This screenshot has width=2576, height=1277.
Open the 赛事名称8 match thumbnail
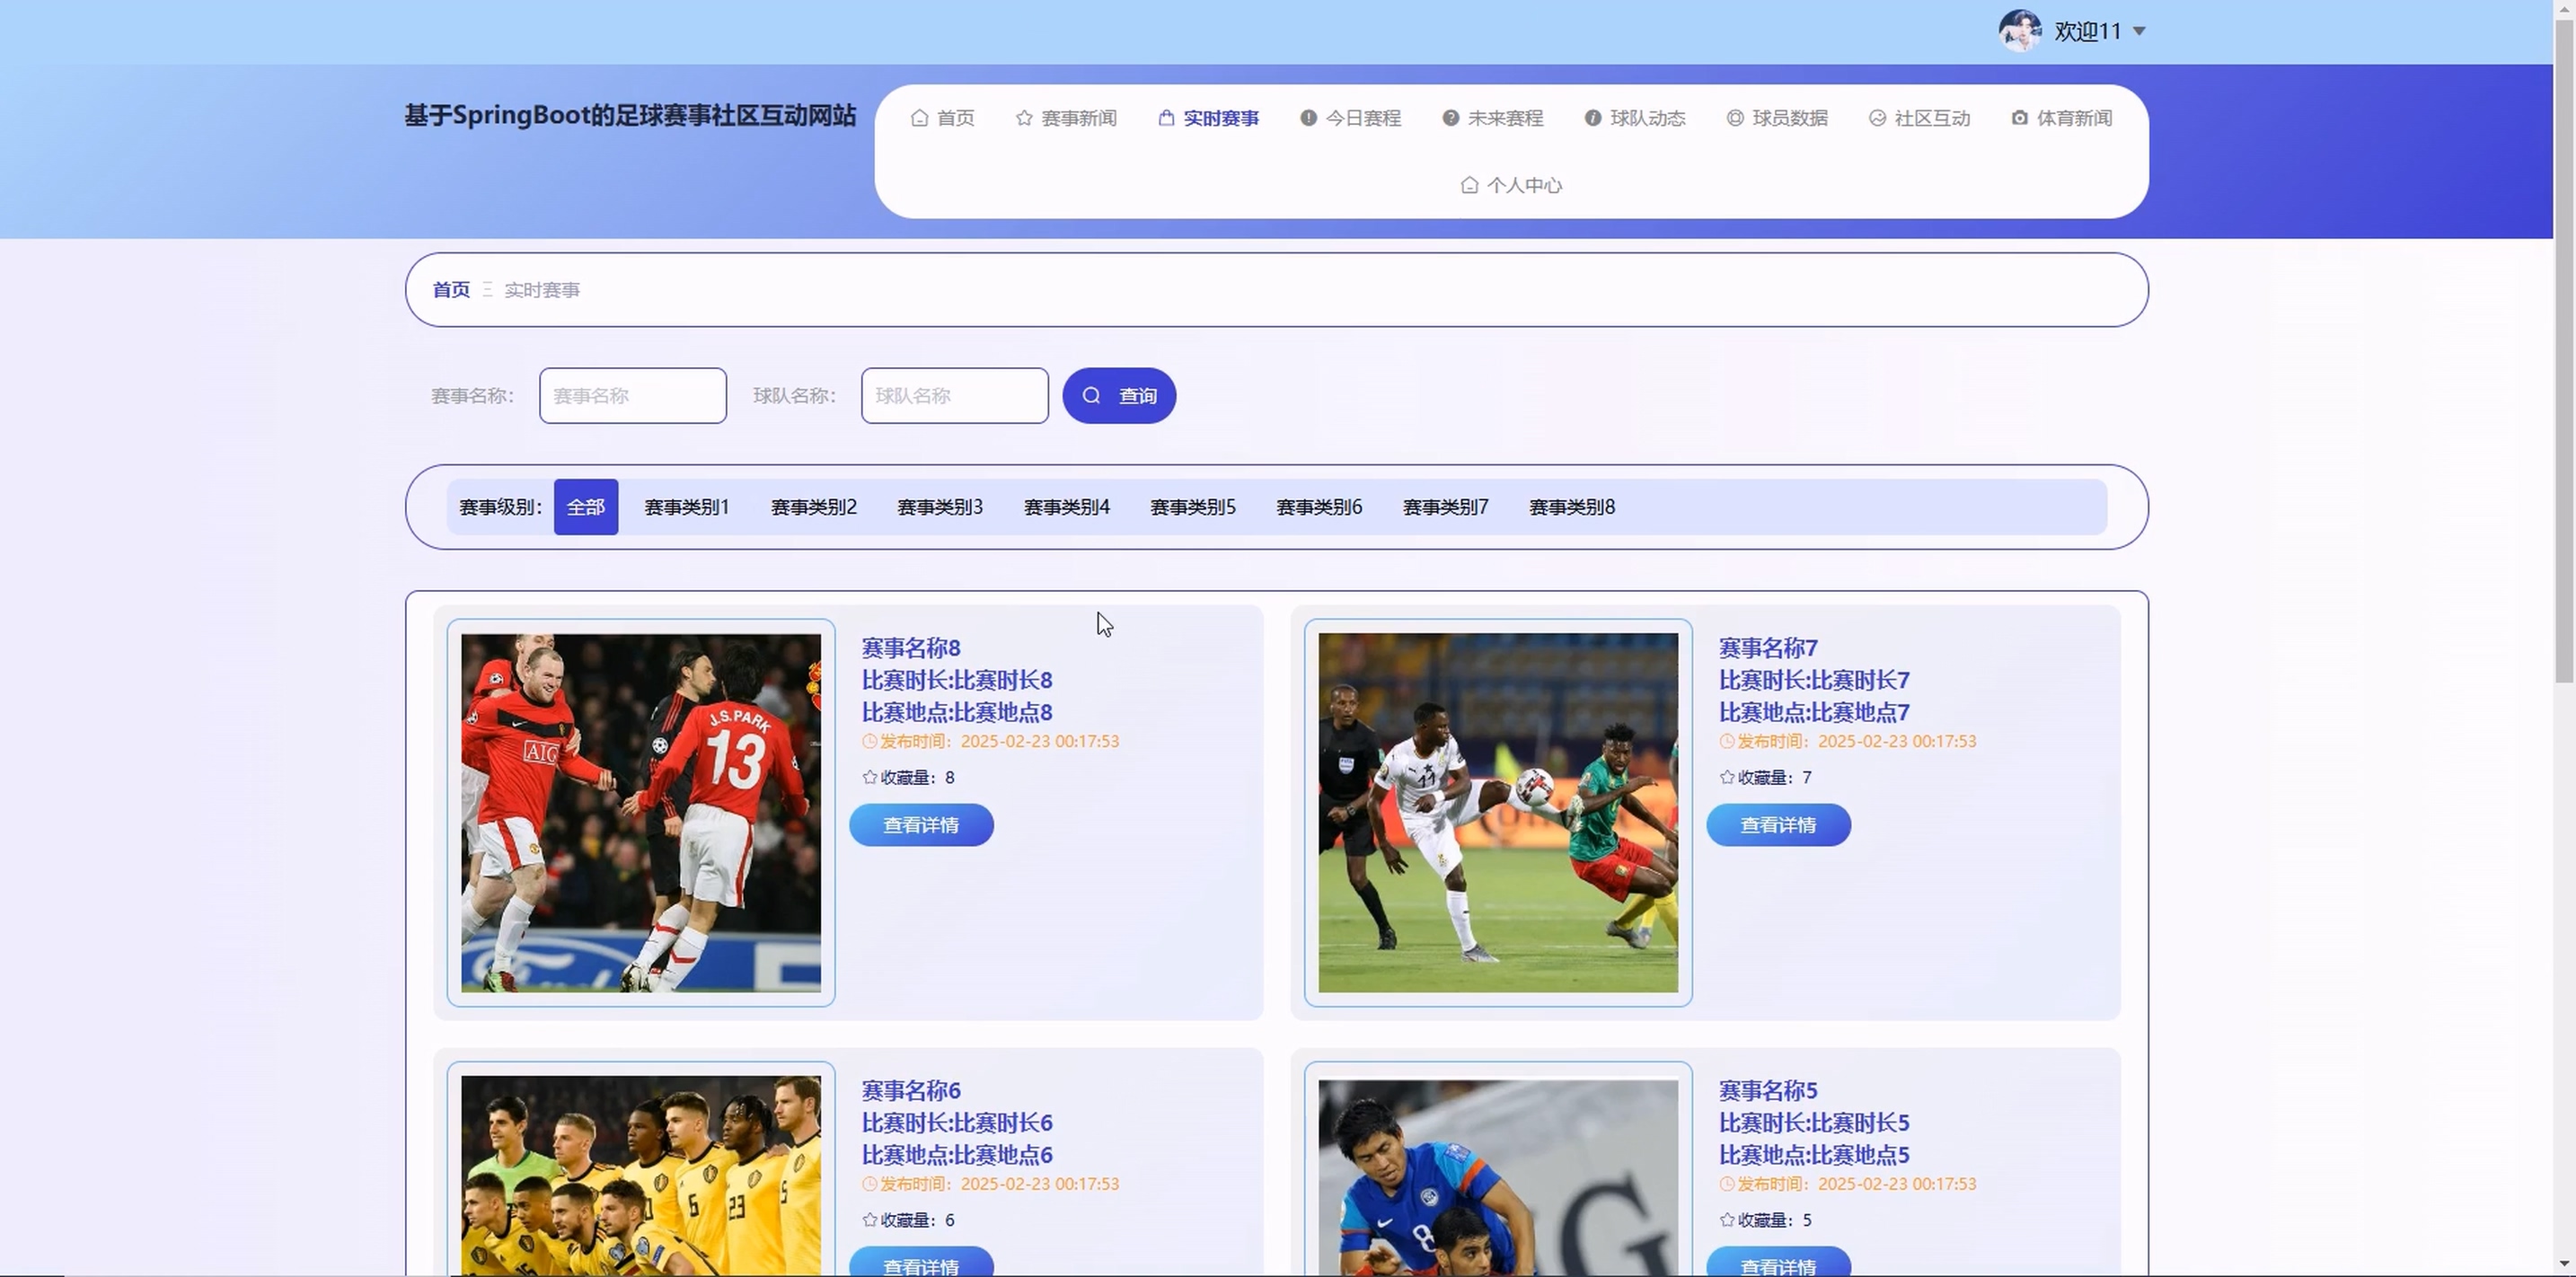point(641,812)
